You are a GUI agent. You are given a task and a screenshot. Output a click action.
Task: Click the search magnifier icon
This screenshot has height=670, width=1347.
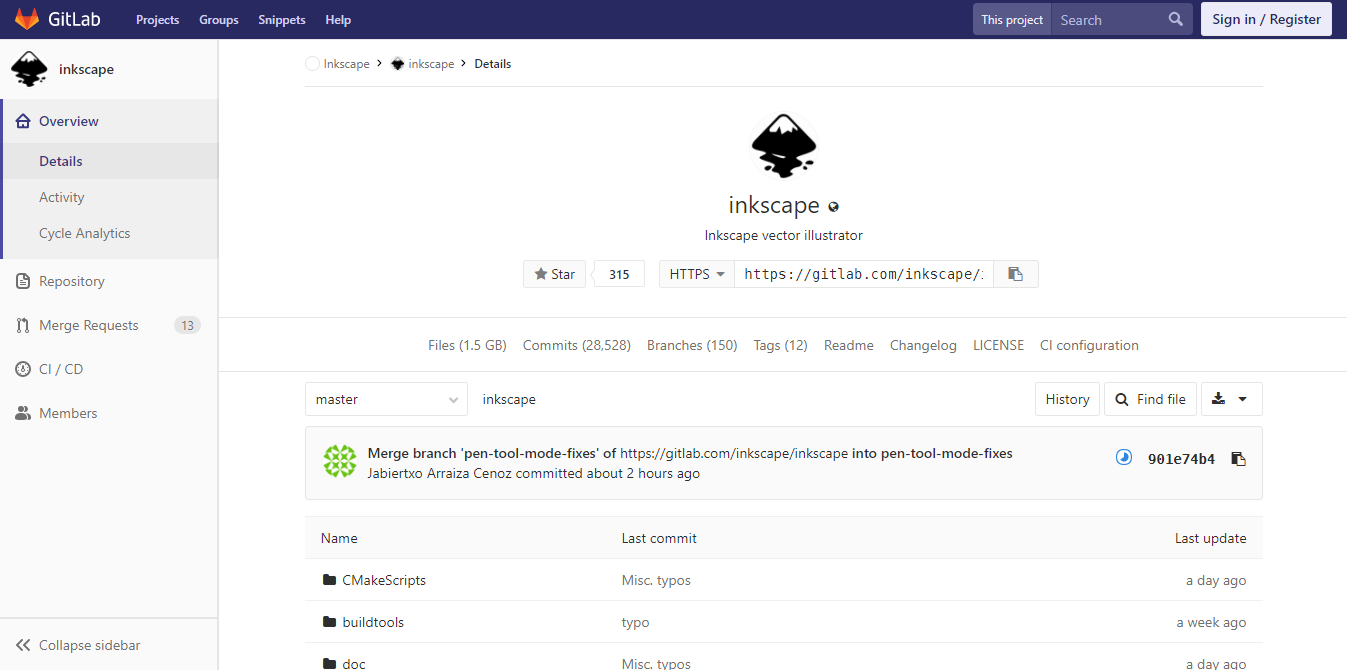(1176, 19)
